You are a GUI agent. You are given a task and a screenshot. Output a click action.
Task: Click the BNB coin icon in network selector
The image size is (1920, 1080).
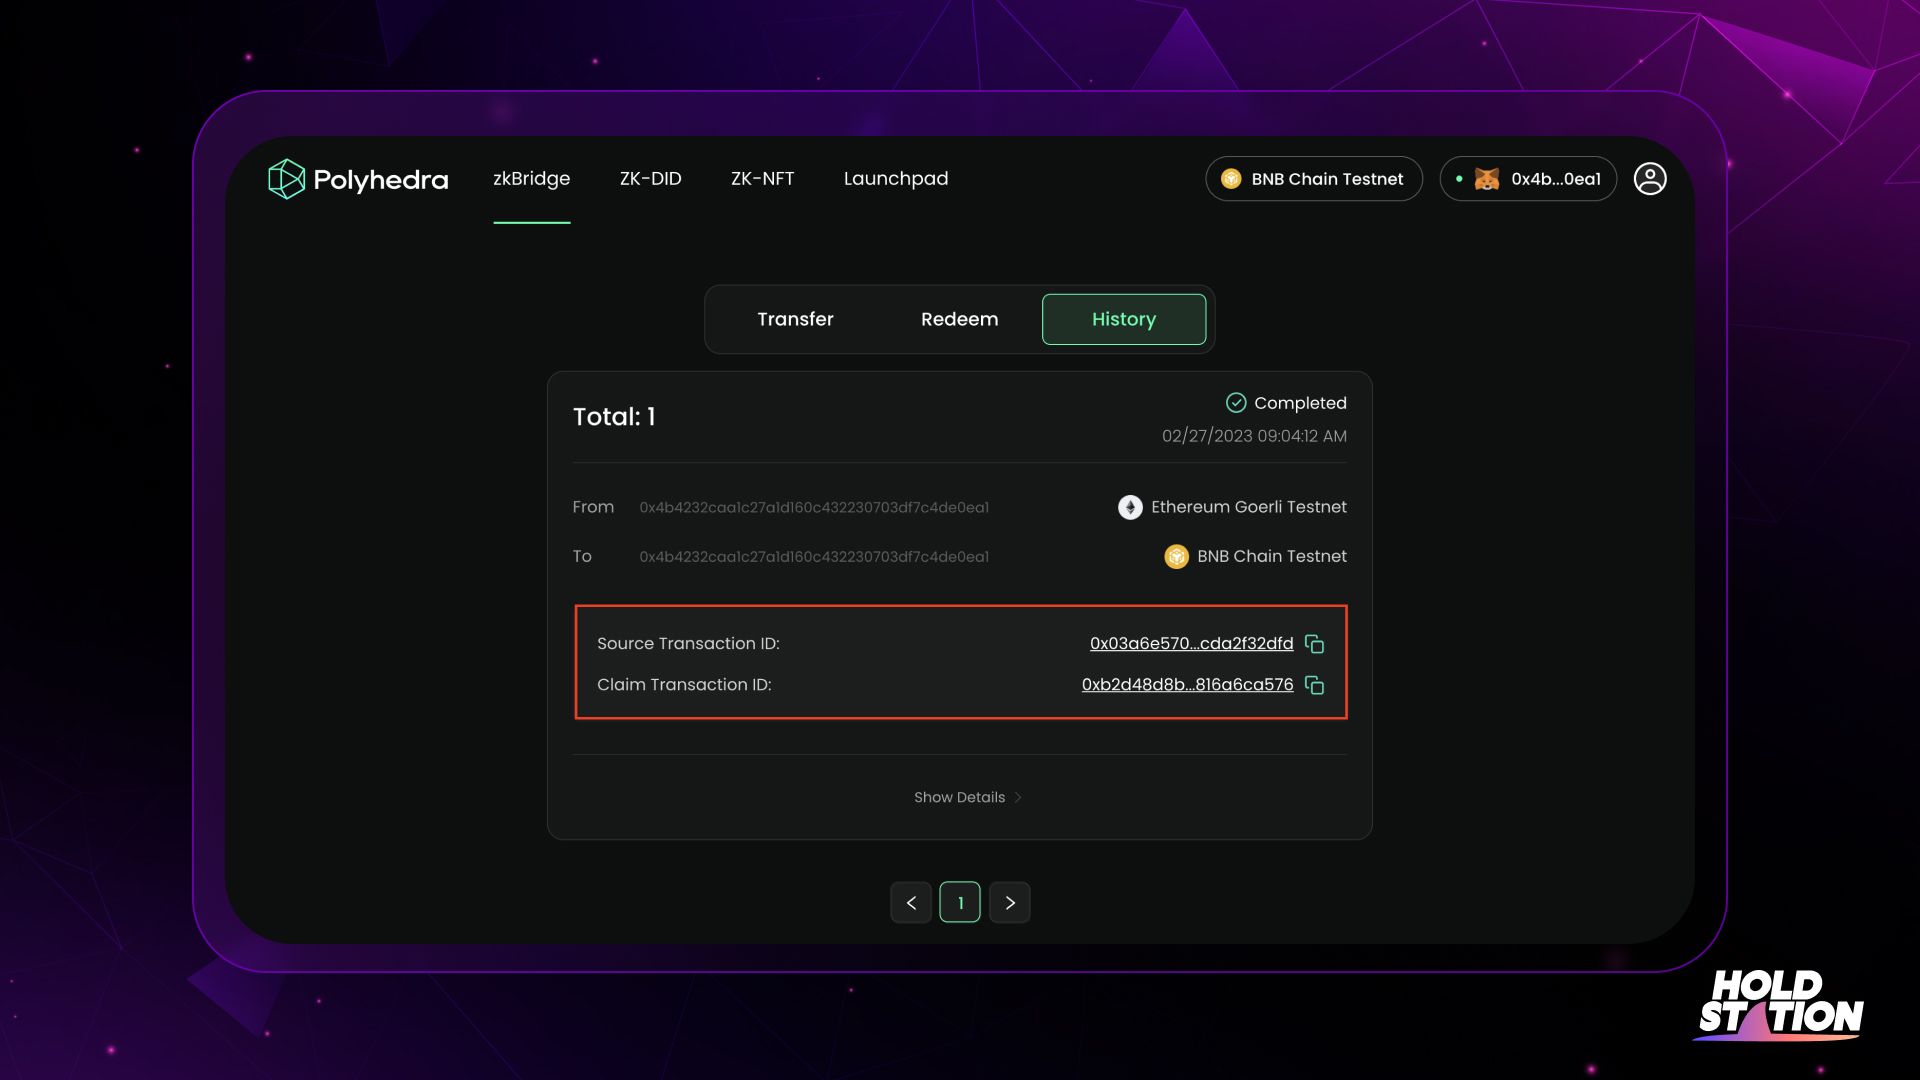click(x=1231, y=179)
